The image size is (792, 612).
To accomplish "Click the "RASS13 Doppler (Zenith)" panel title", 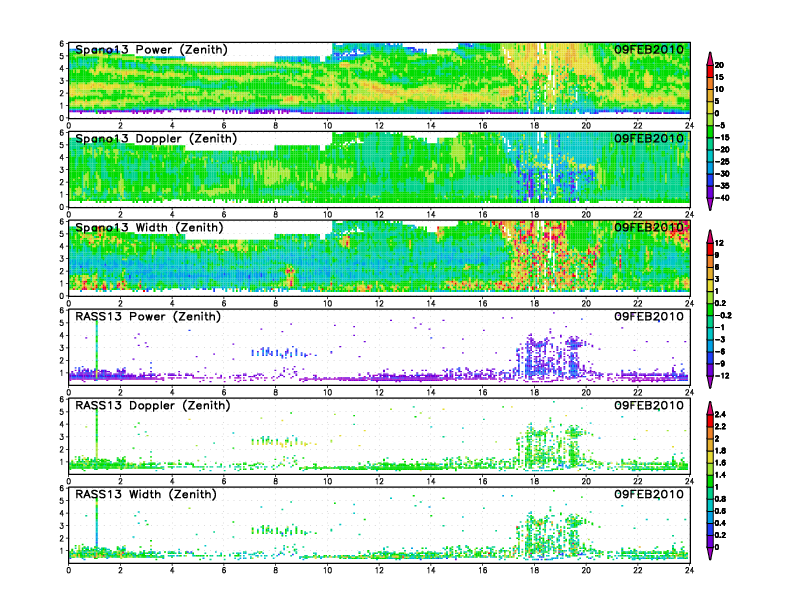I will 153,405.
